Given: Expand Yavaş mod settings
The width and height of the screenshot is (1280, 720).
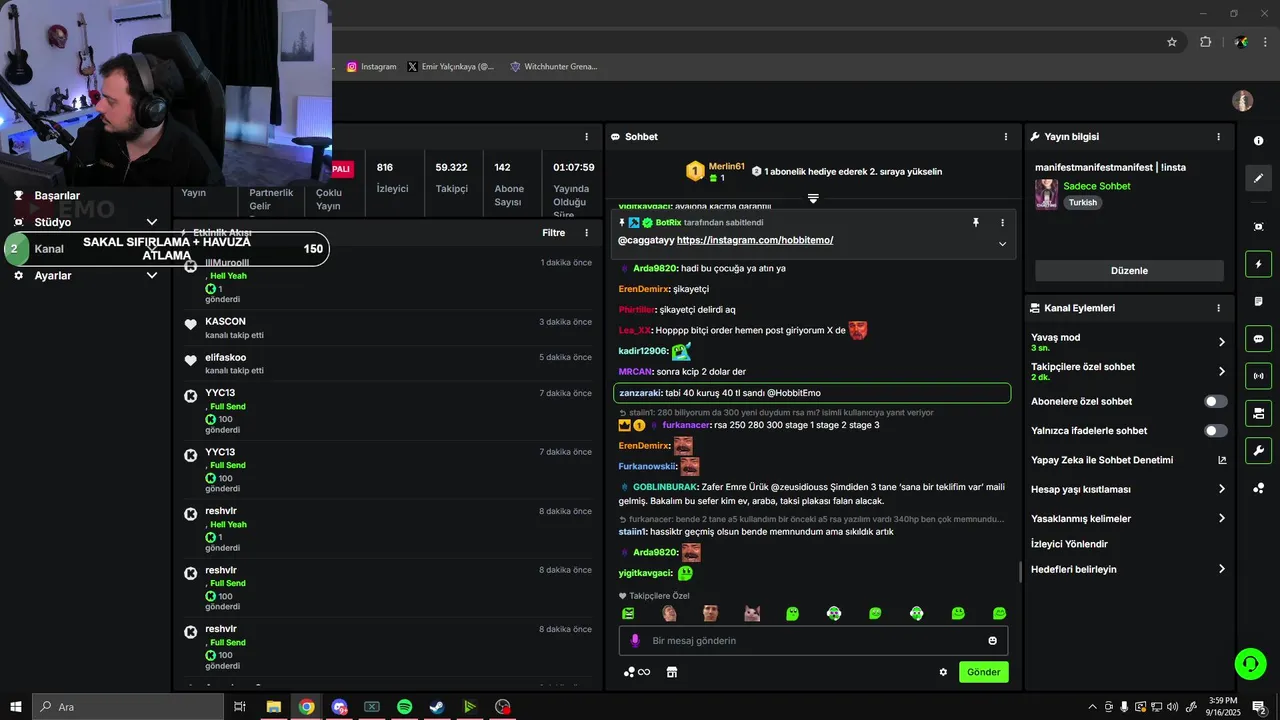Looking at the screenshot, I should point(1221,342).
